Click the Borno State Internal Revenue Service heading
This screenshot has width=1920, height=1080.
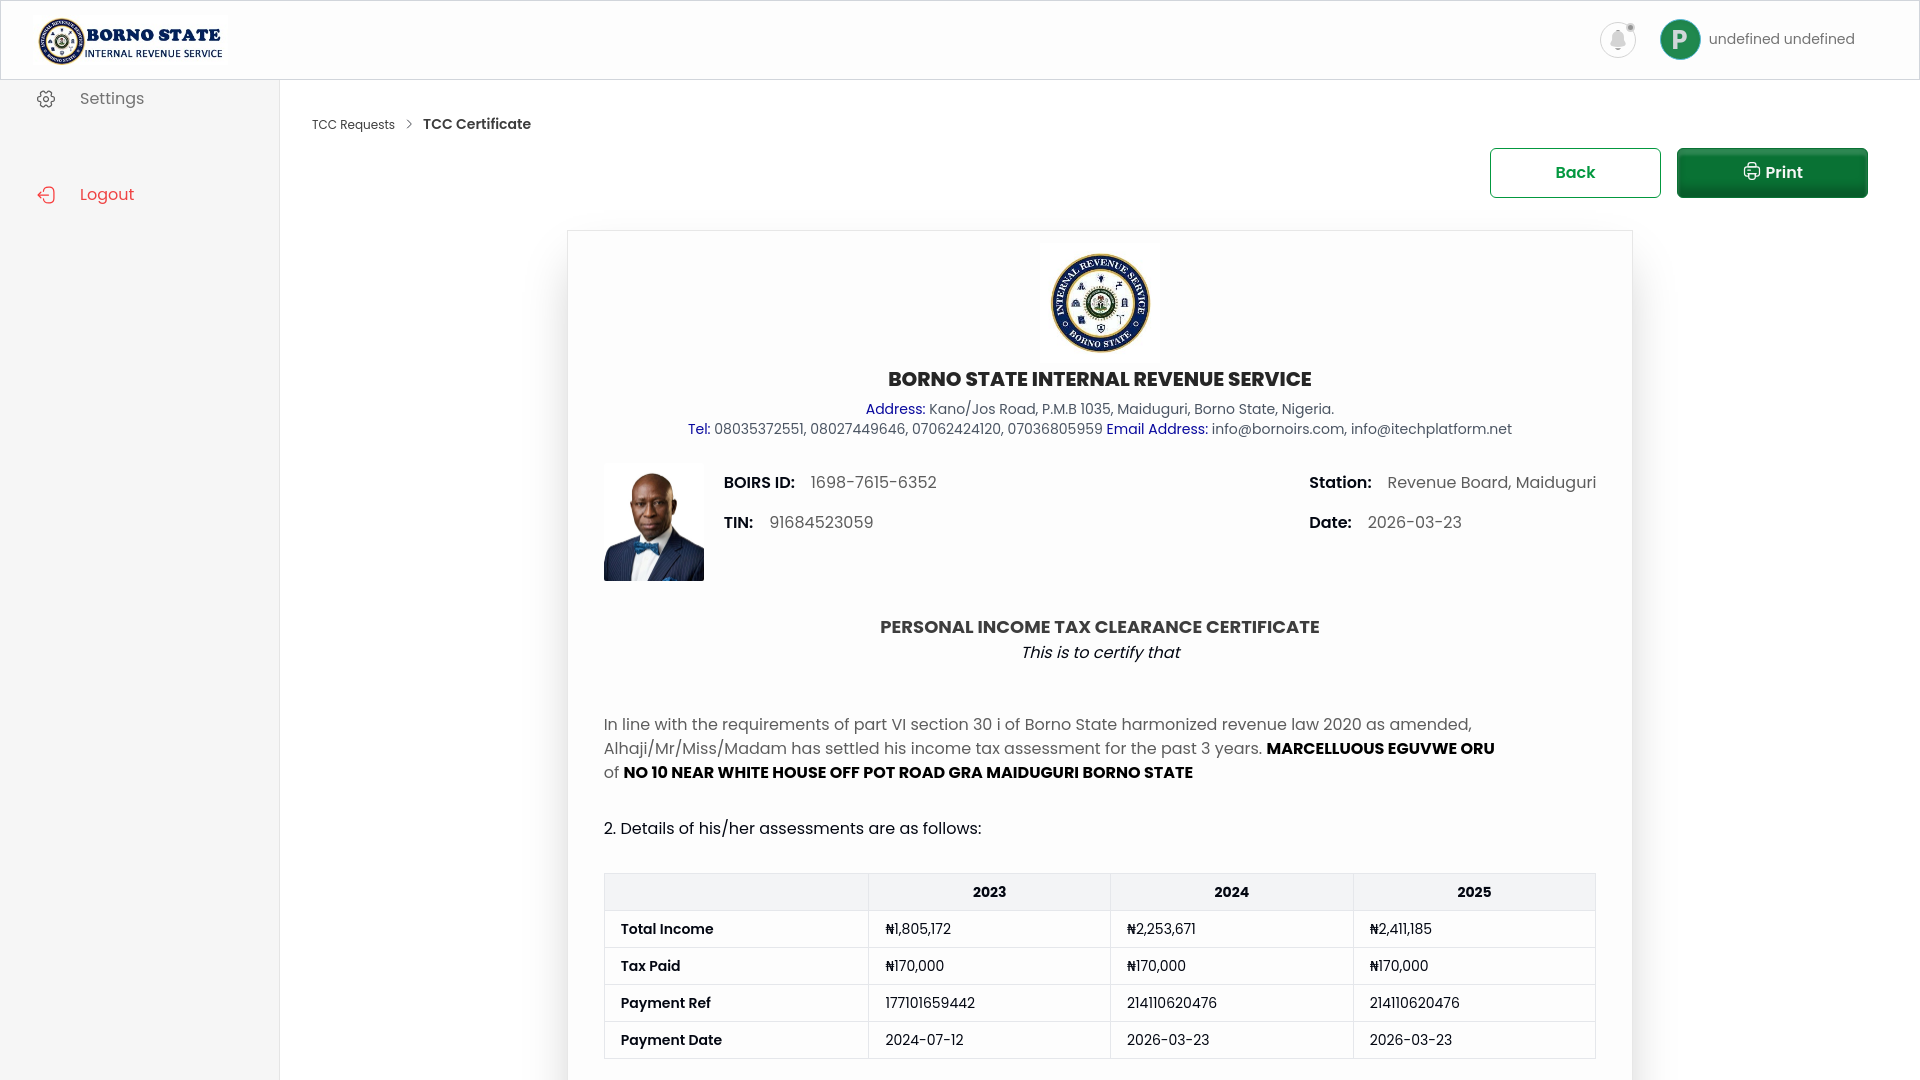[1099, 379]
